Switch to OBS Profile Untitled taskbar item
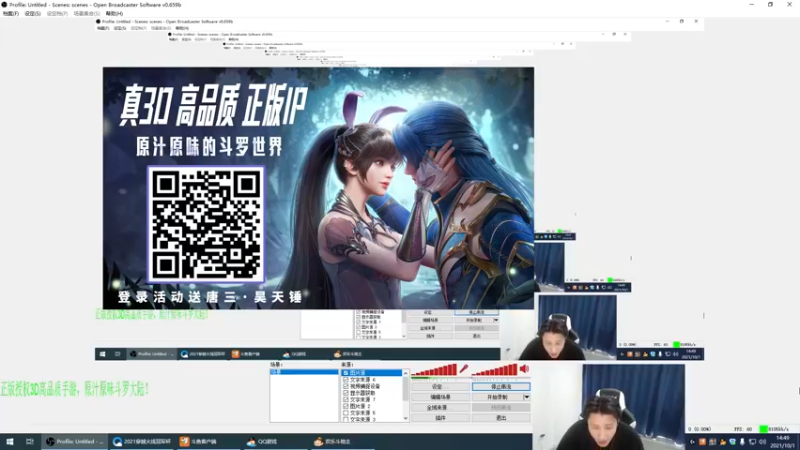The image size is (800, 450). [x=74, y=441]
